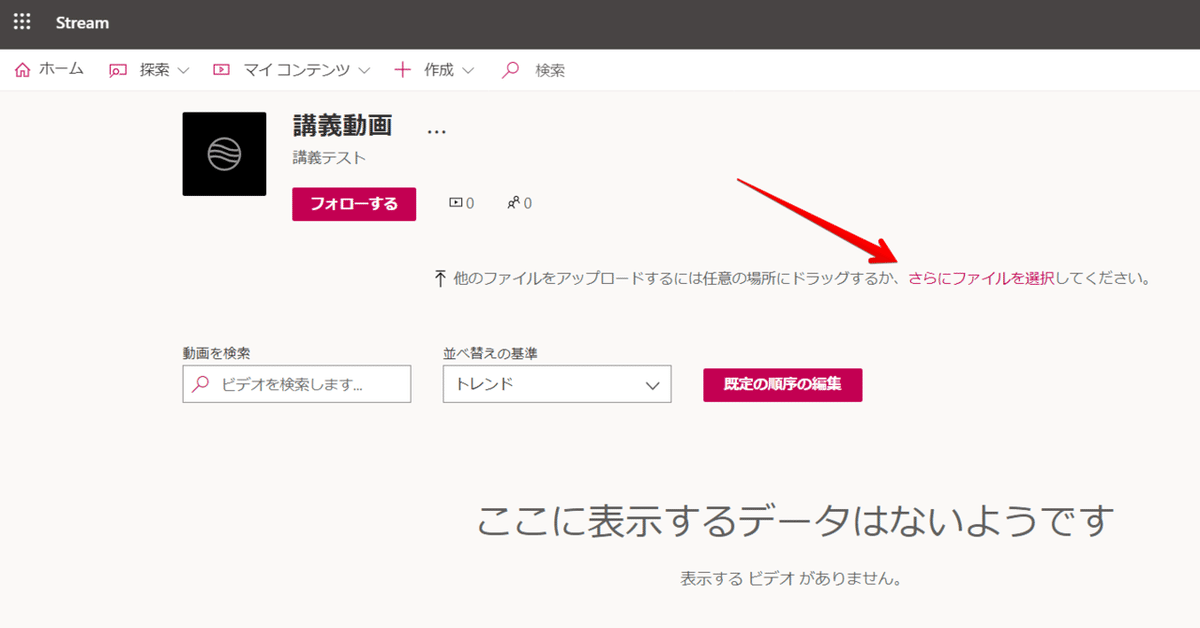Click the 並べ替えの基準 label
Screen dimensions: 1200x628
pyautogui.click(x=491, y=353)
